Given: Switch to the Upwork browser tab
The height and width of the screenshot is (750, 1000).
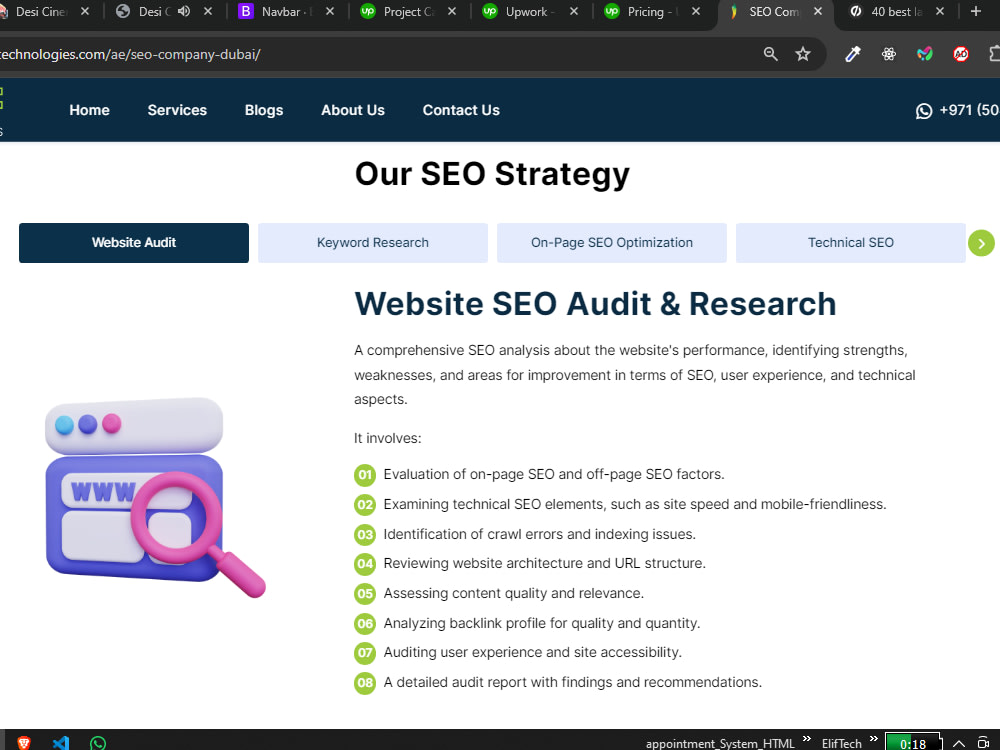Looking at the screenshot, I should tap(529, 11).
